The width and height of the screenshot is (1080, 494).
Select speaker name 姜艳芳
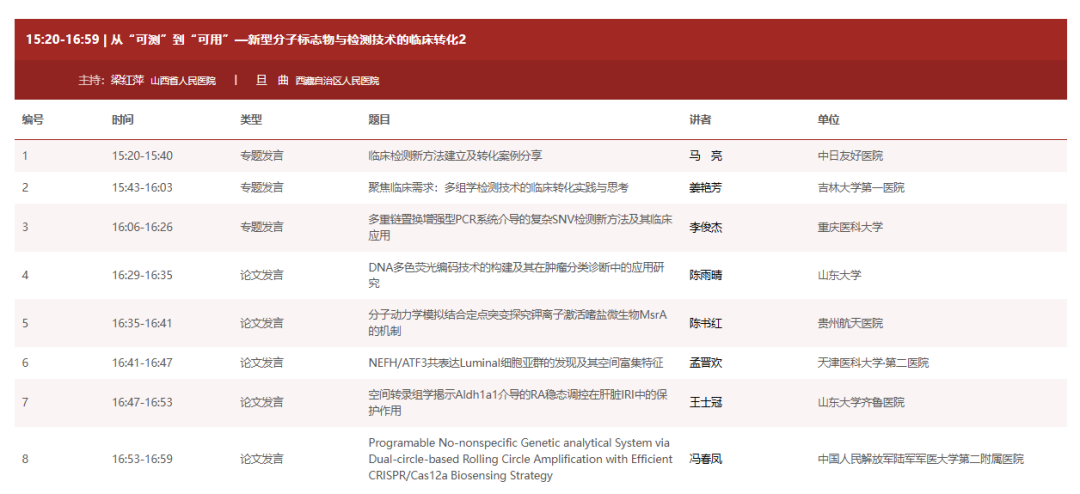point(706,187)
